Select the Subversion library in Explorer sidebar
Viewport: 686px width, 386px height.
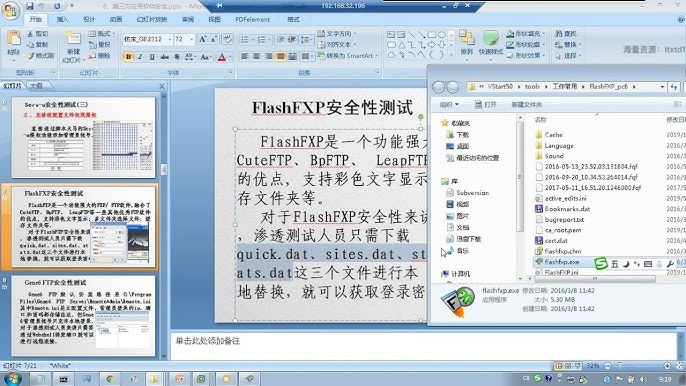pyautogui.click(x=467, y=193)
